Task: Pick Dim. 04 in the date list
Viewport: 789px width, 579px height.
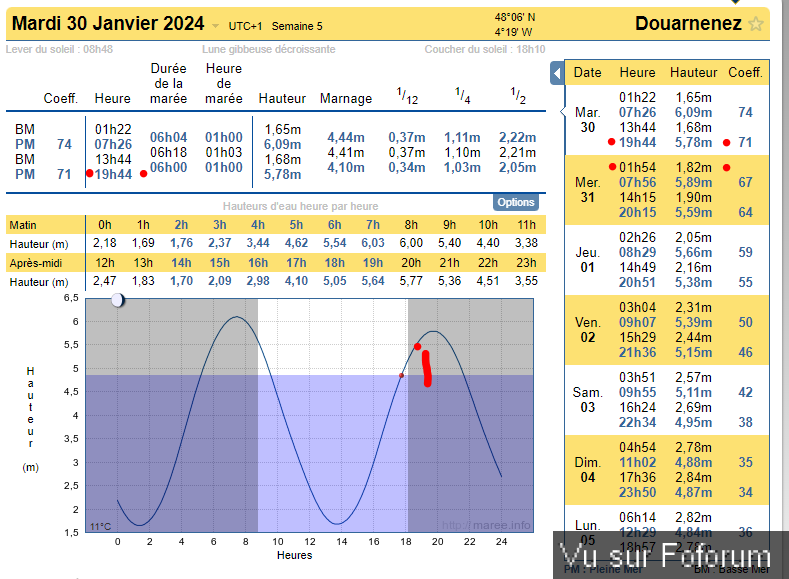Action: click(x=587, y=470)
